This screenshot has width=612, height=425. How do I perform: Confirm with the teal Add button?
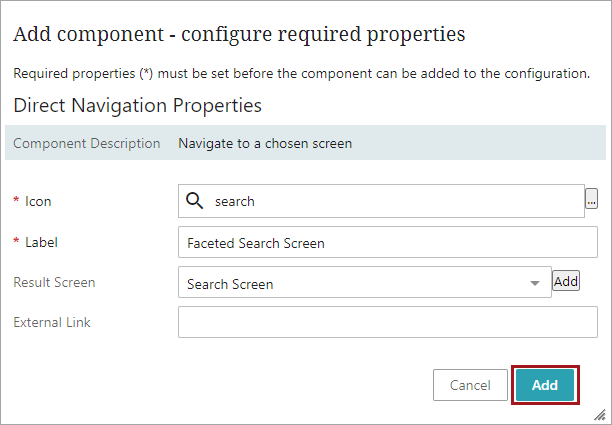point(545,385)
